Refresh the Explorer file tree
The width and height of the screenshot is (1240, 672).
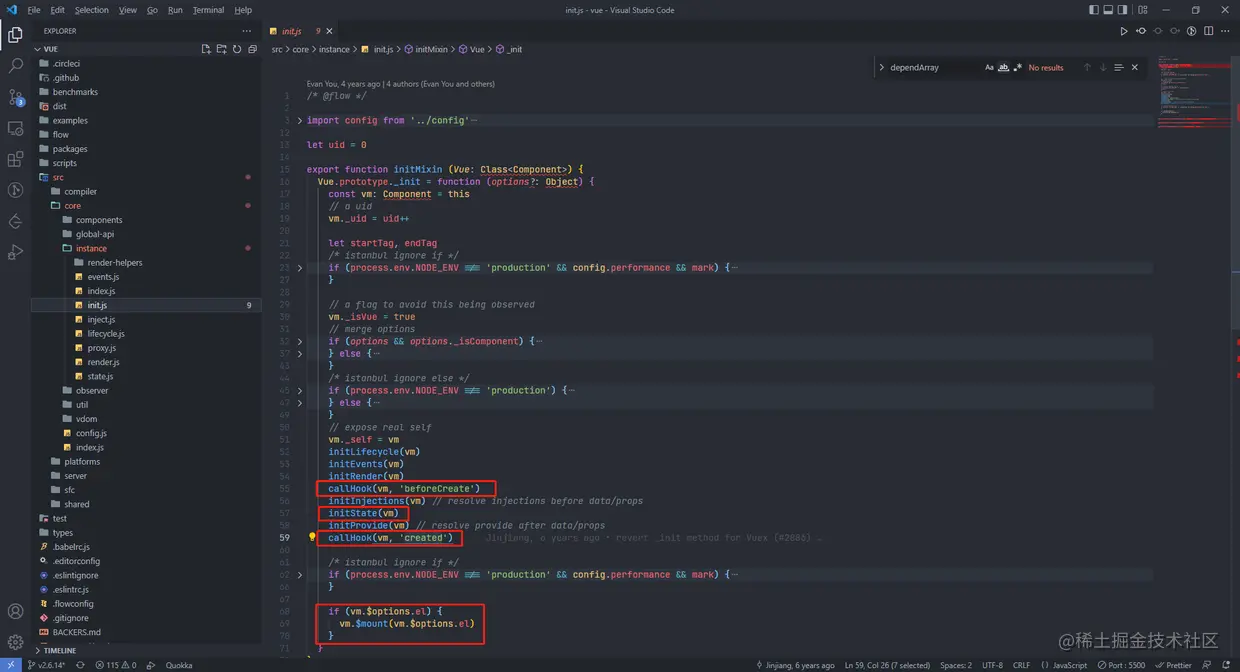(237, 49)
